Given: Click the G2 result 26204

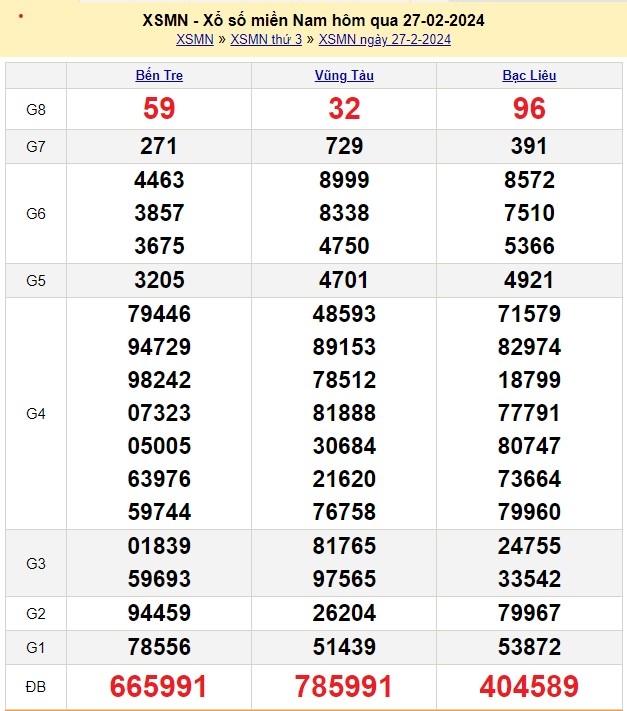Looking at the screenshot, I should point(344,613).
